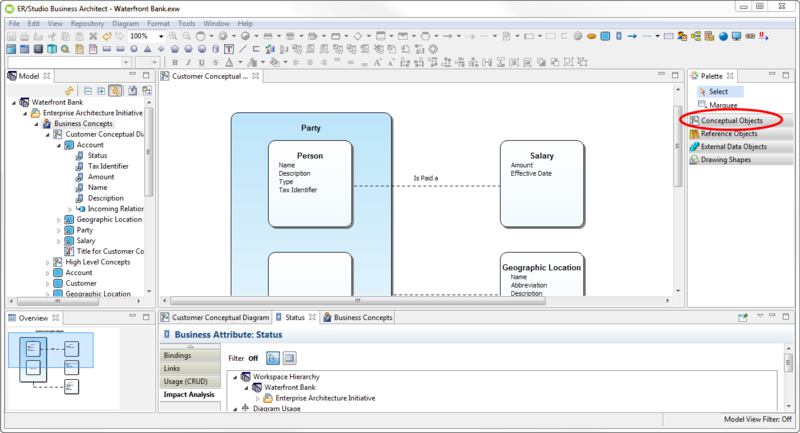Select the Tax Identifier attribute in tree
The width and height of the screenshot is (800, 433).
pyautogui.click(x=108, y=166)
